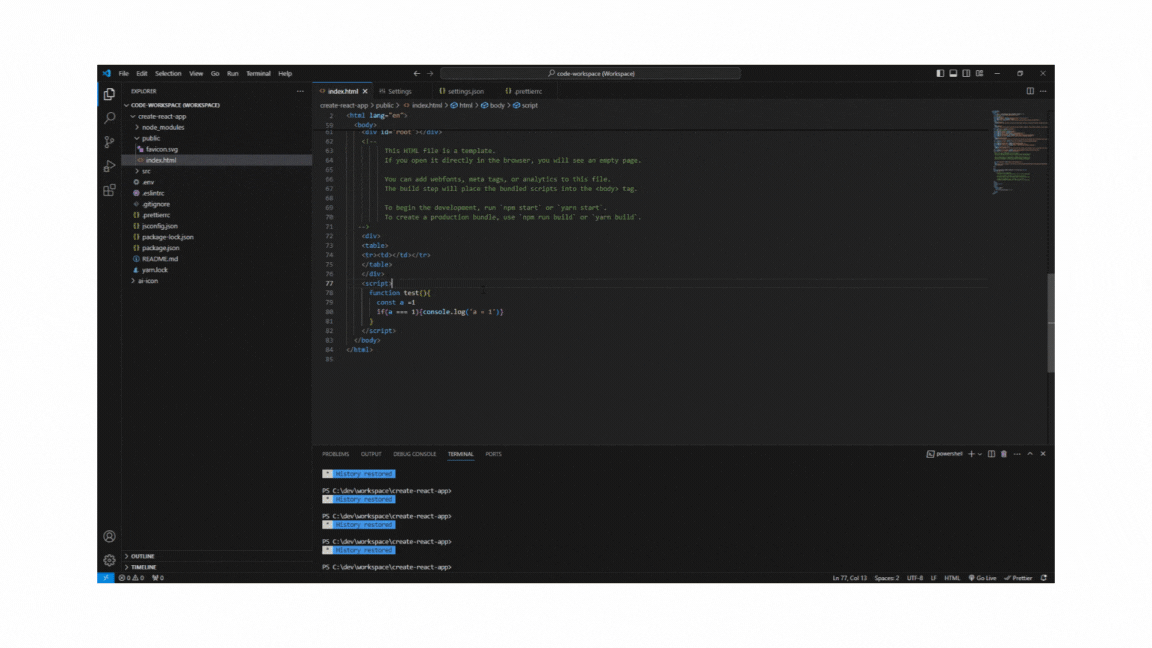The image size is (1152, 648).
Task: Open the View menu
Action: coord(196,73)
